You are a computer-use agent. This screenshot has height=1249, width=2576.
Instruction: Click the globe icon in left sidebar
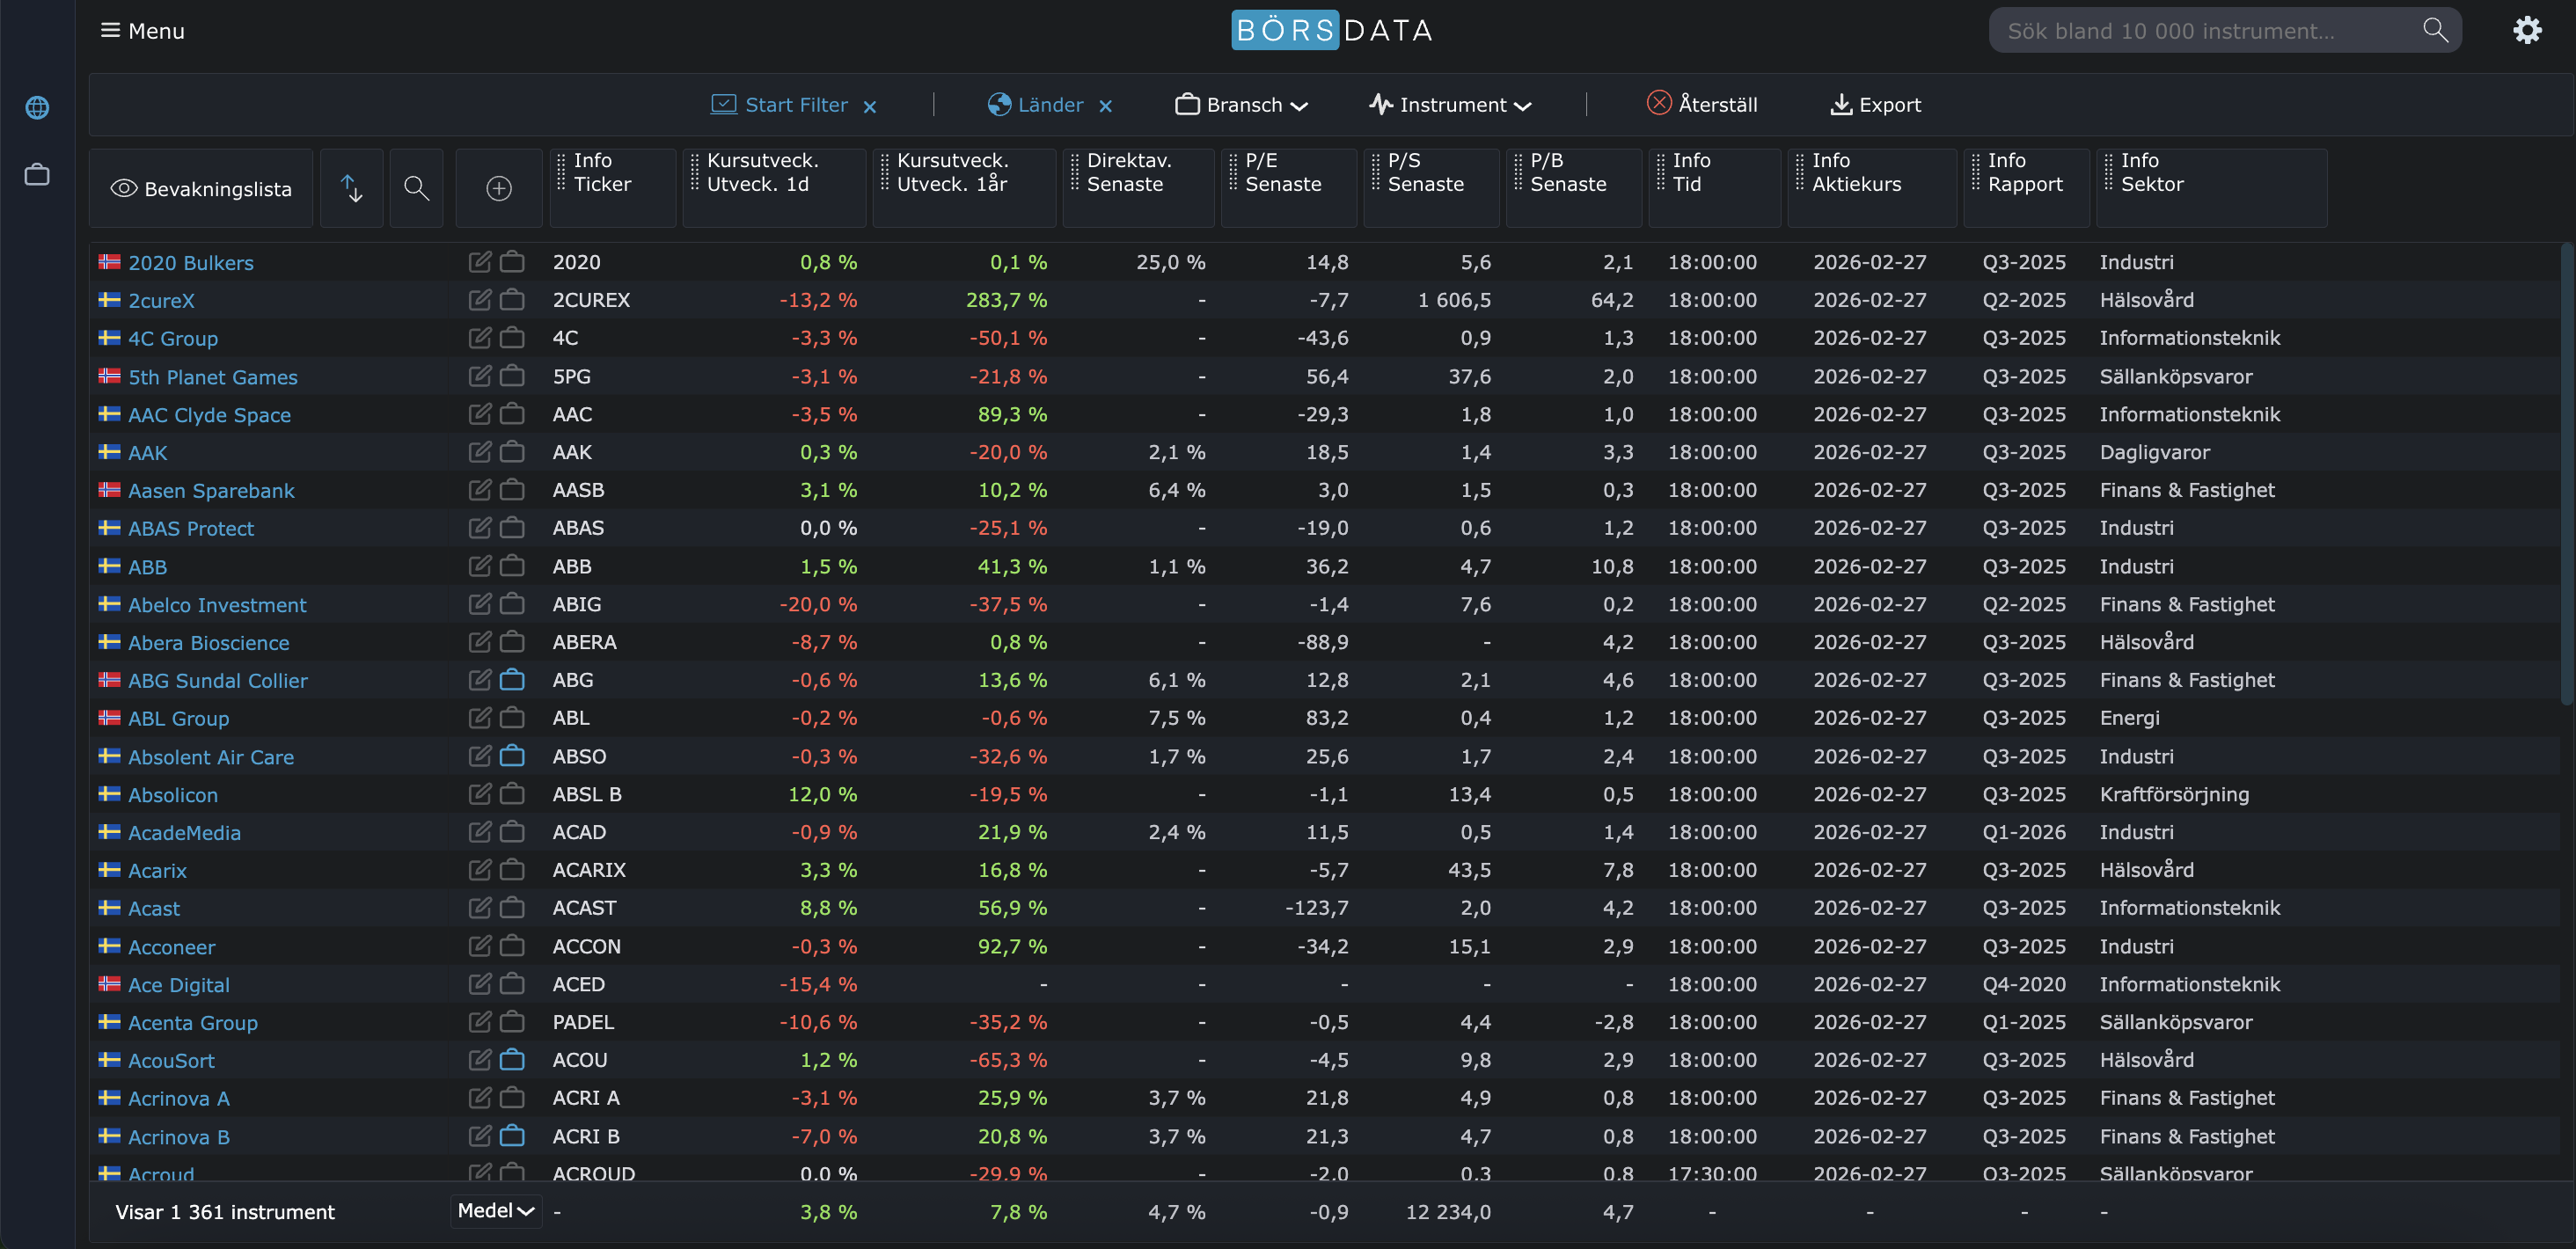click(37, 107)
